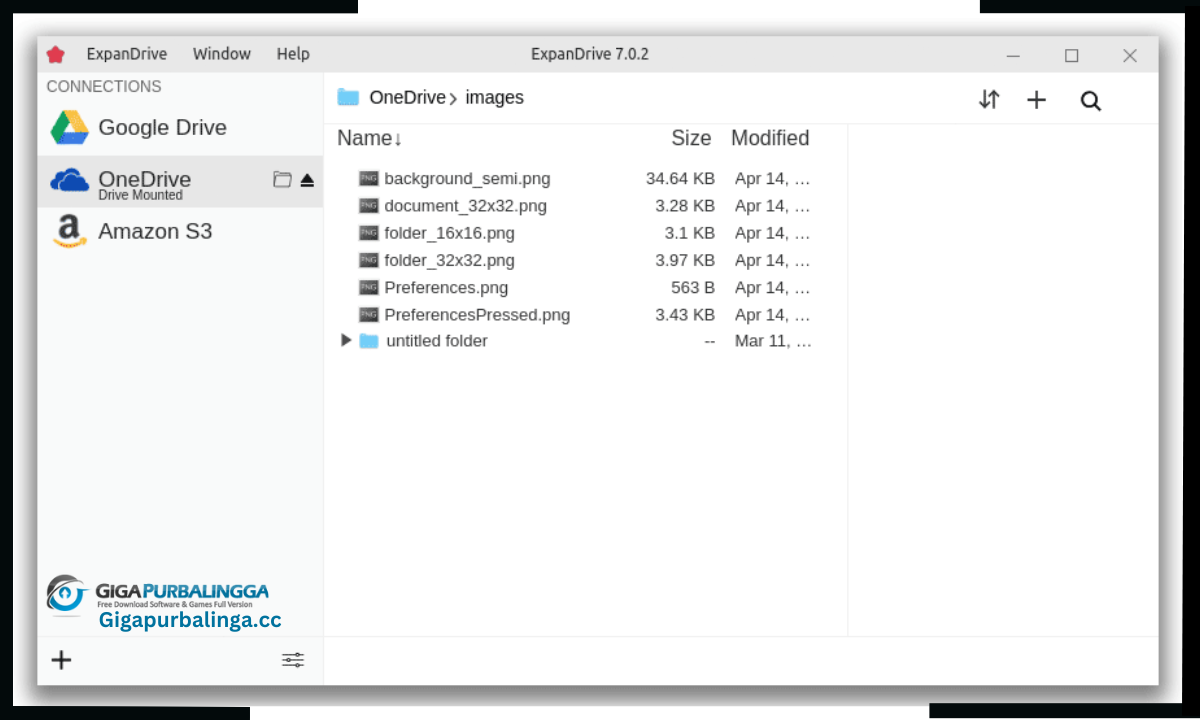Click the plus icon in file toolbar

tap(1037, 99)
